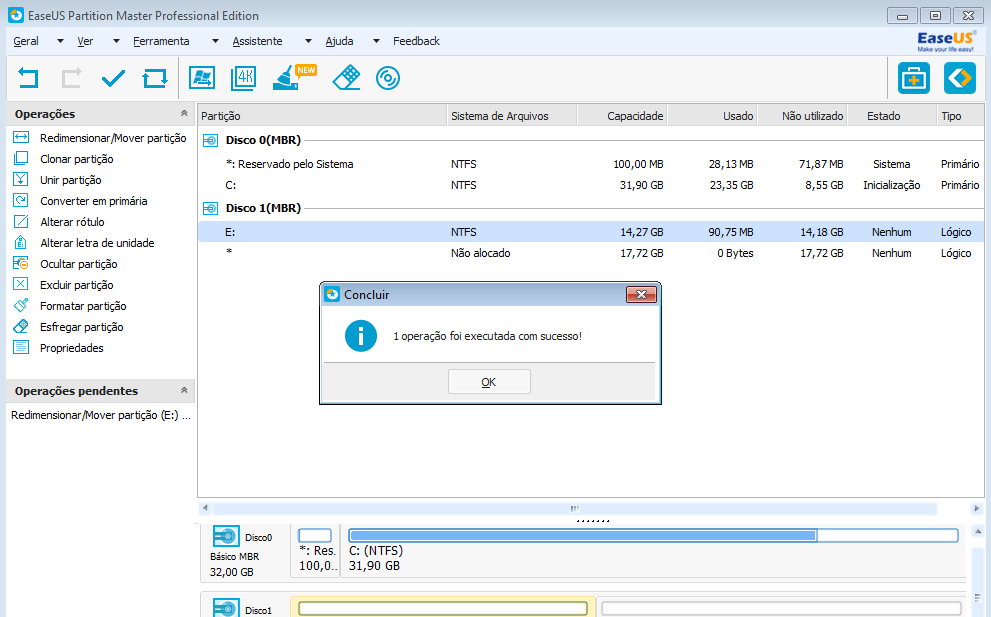The width and height of the screenshot is (991, 617).
Task: Collapse the Operações pendentes panel
Action: click(184, 391)
